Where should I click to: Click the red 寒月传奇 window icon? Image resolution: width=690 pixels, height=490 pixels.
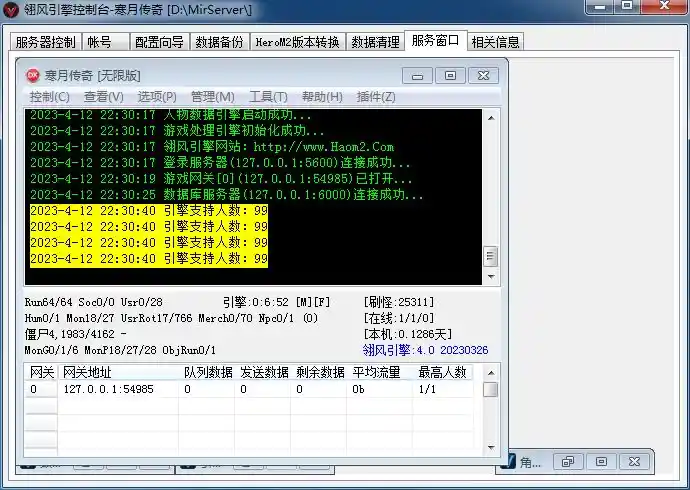33,76
